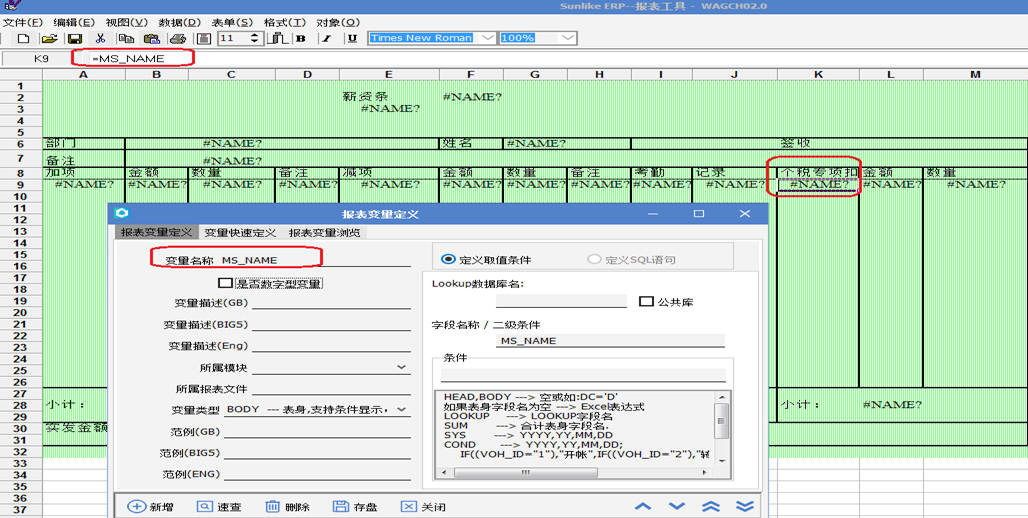Click the 存盘 button

click(354, 507)
